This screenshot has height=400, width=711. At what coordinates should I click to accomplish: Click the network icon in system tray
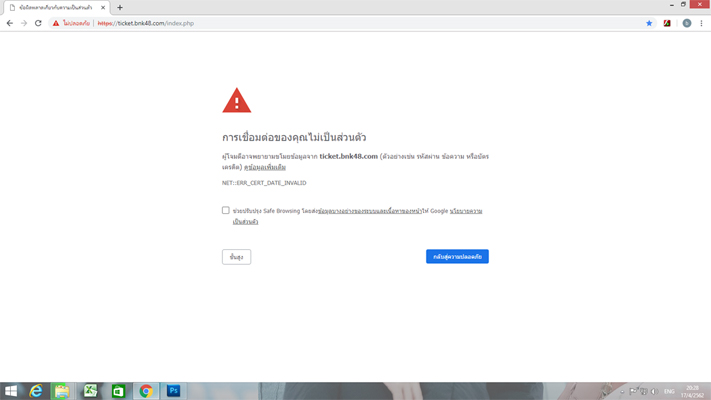(643, 391)
